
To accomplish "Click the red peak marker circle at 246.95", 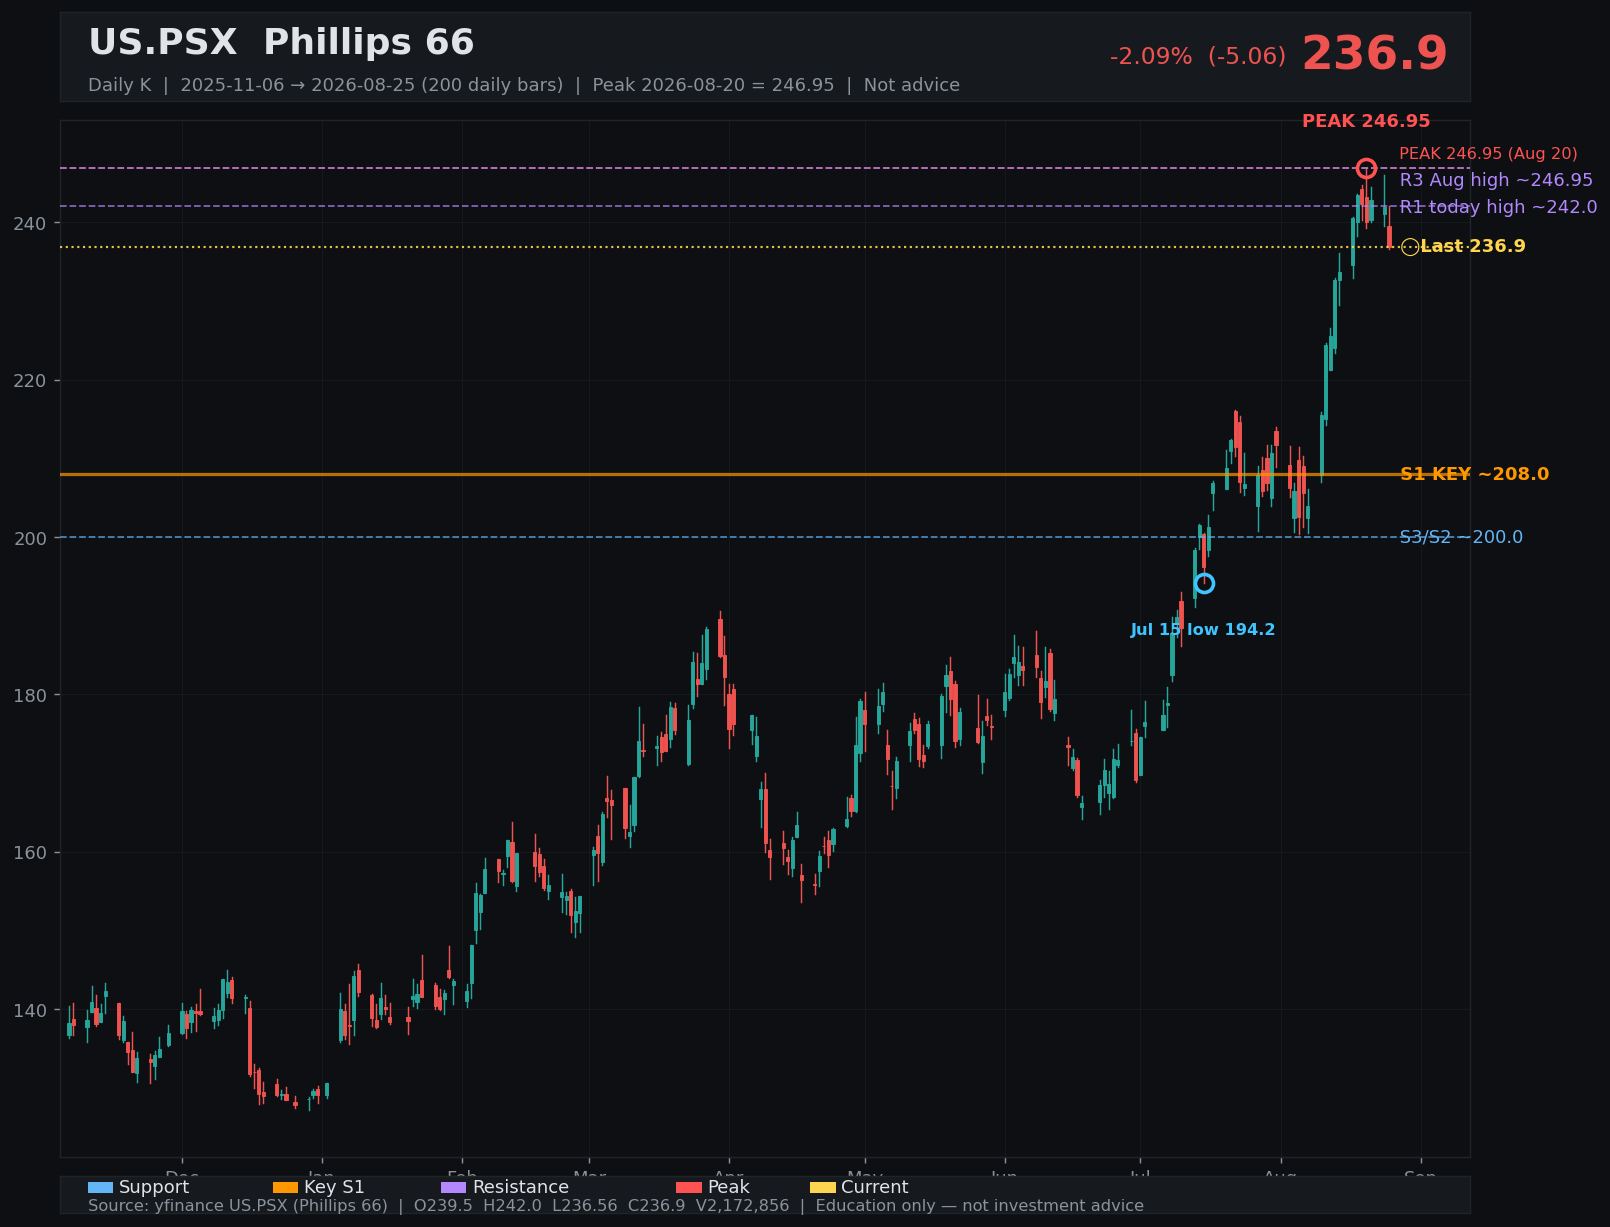I will pyautogui.click(x=1366, y=168).
